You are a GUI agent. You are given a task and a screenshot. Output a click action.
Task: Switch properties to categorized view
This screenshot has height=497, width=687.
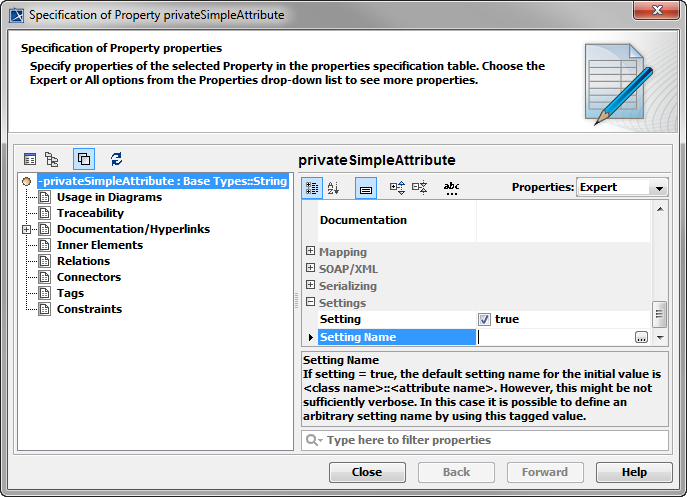311,187
